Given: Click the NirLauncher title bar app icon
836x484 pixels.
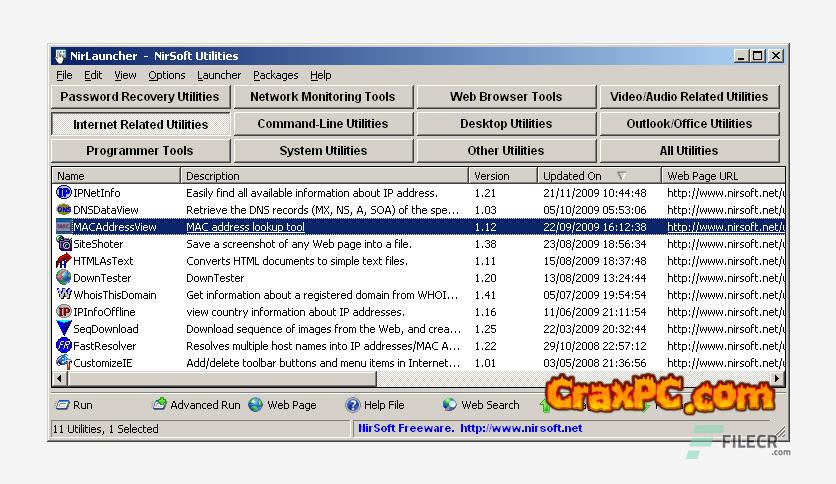Looking at the screenshot, I should (60, 56).
